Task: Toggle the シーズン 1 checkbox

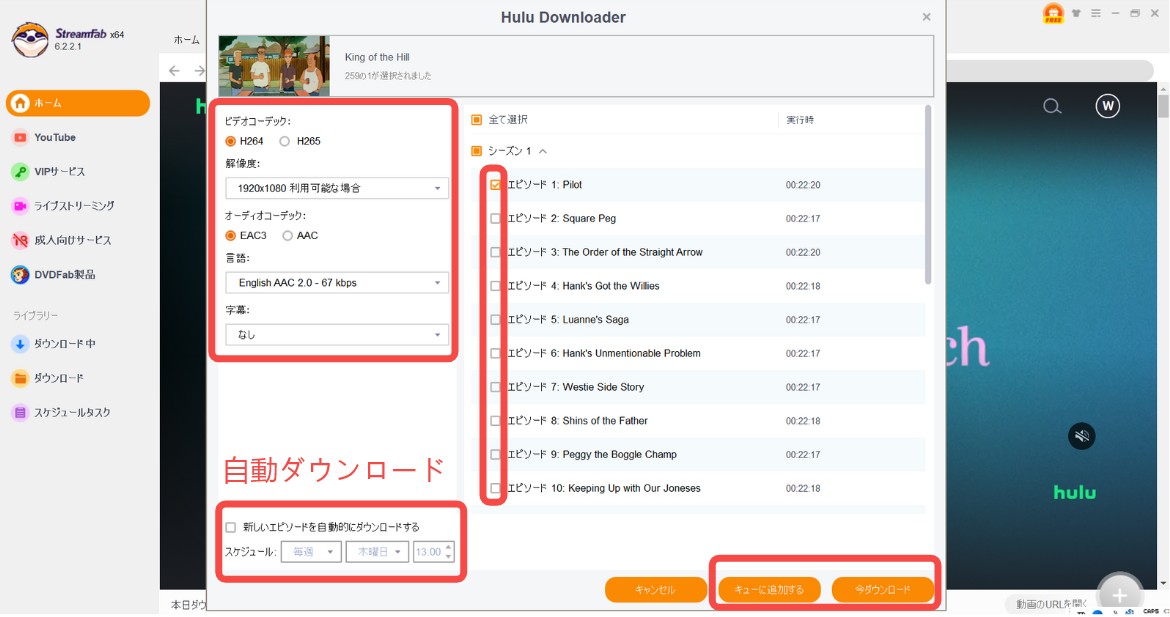Action: (x=477, y=151)
